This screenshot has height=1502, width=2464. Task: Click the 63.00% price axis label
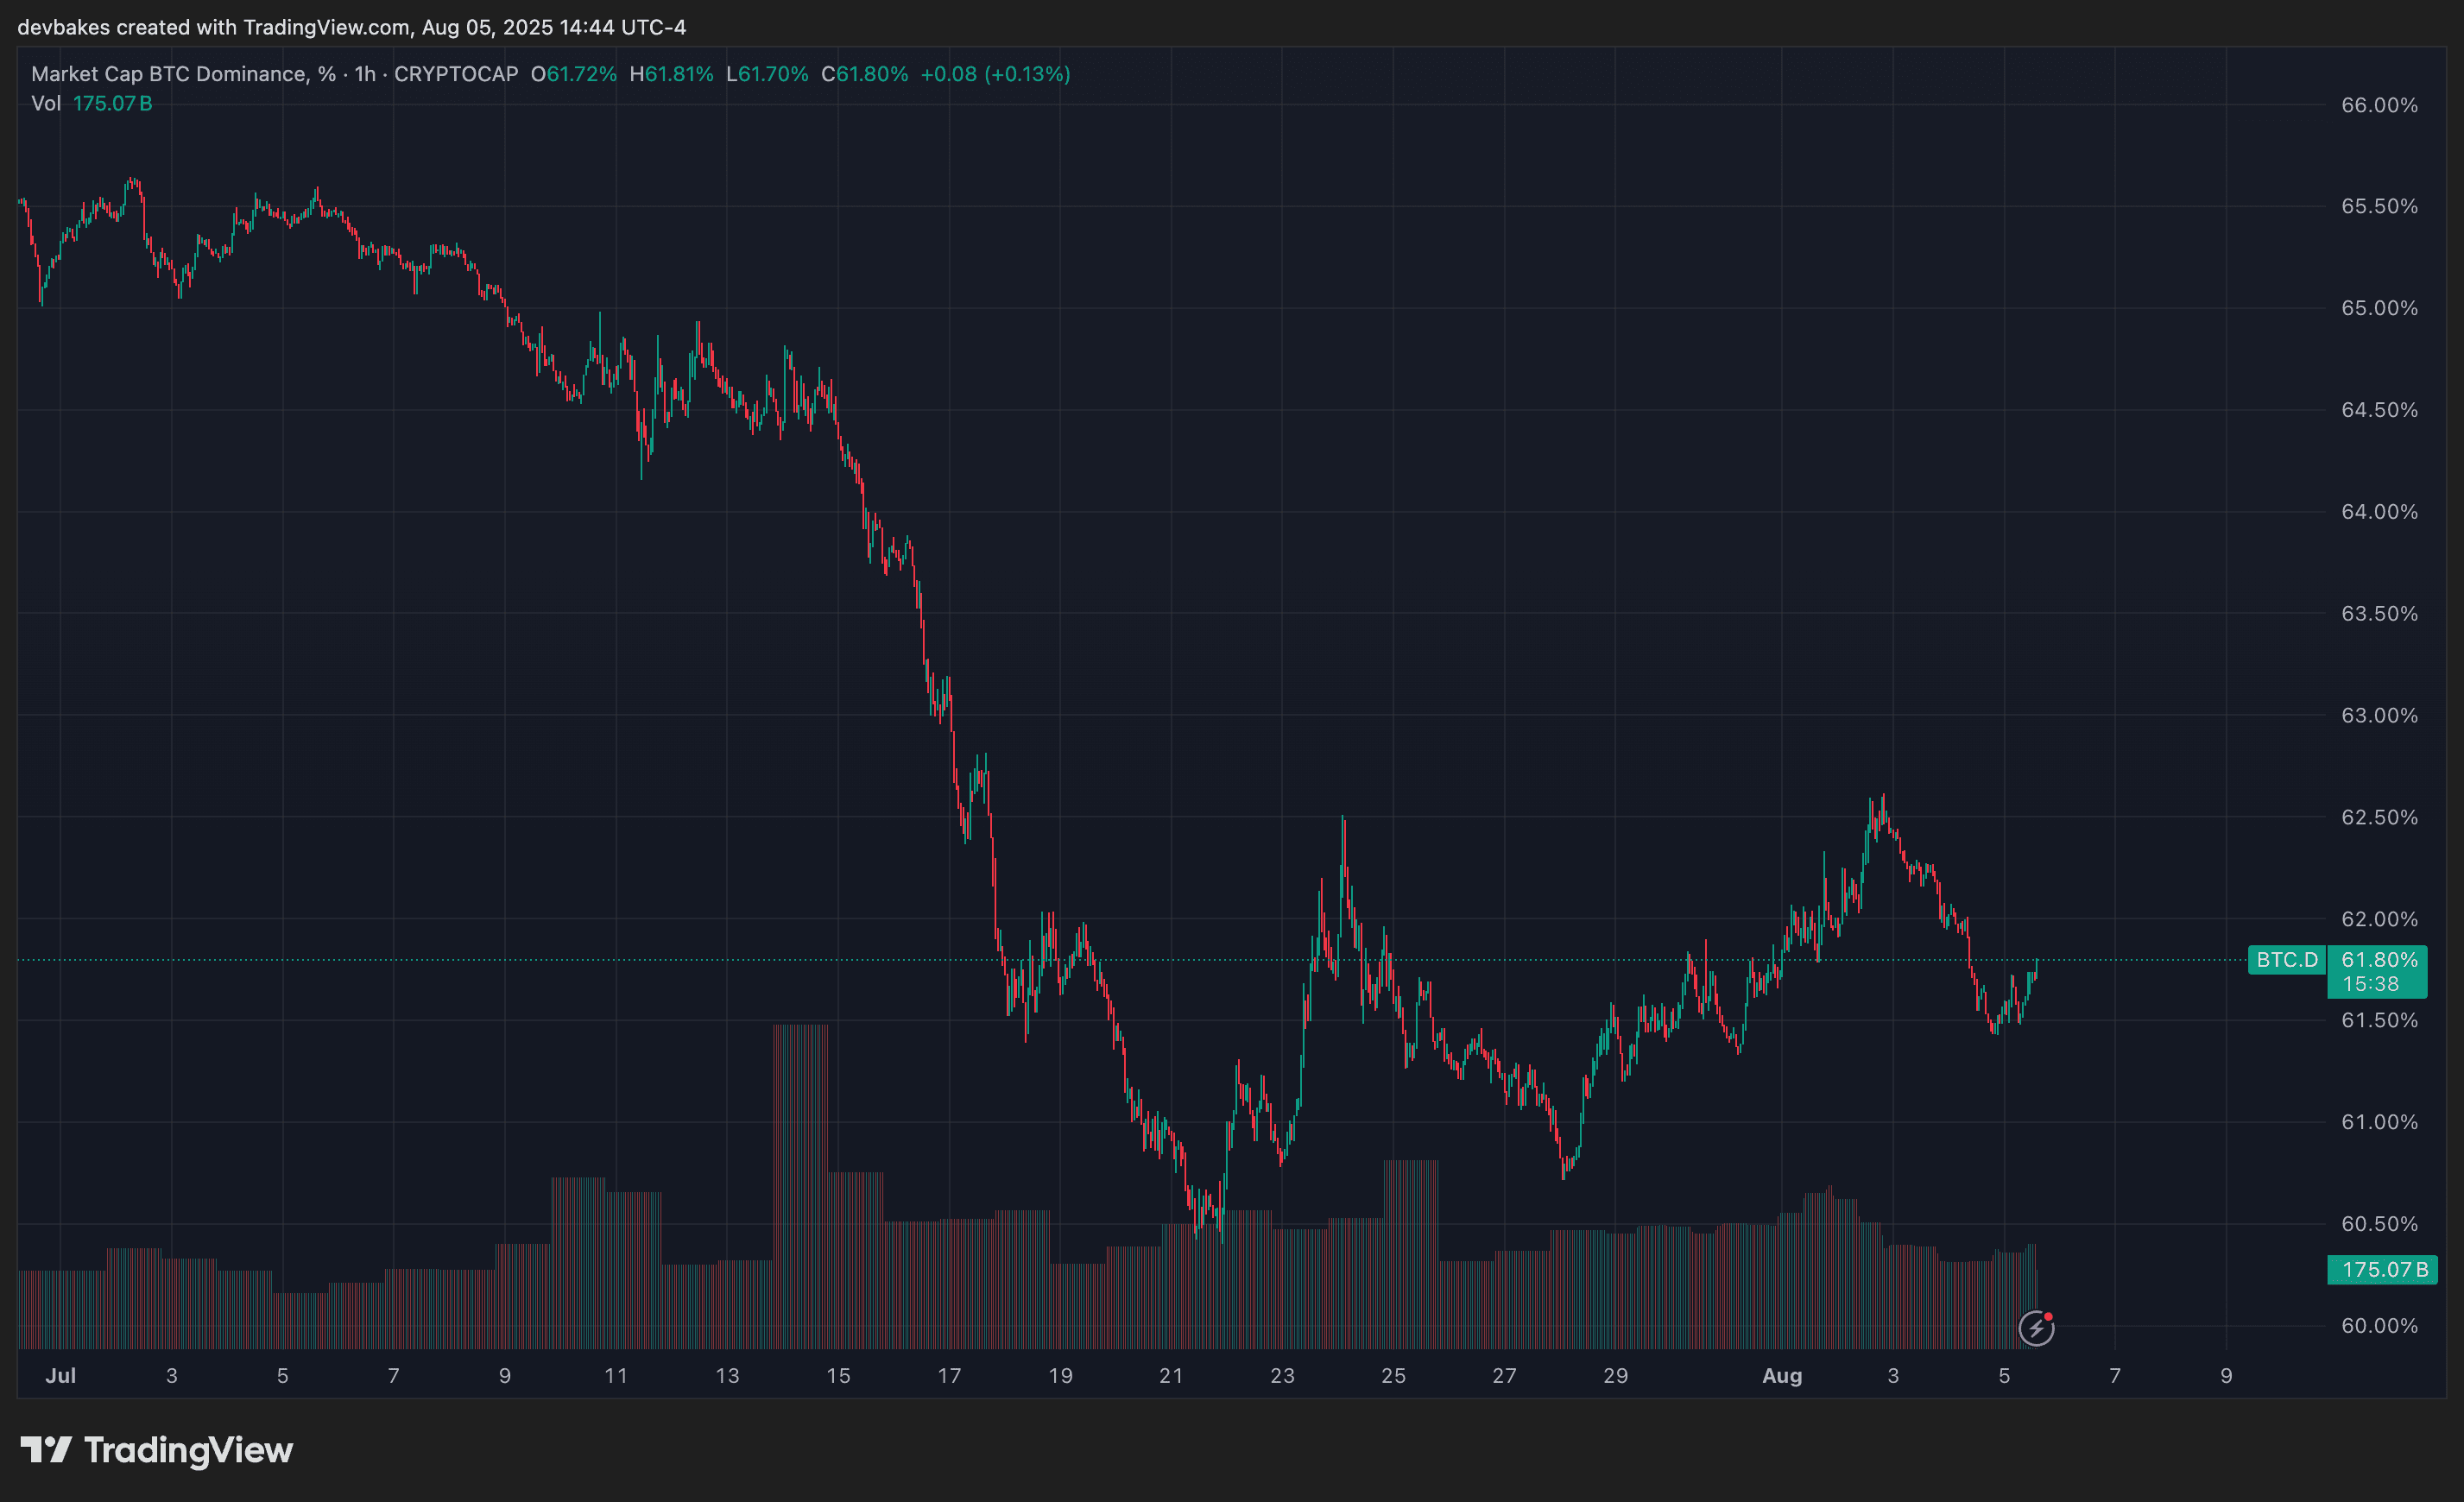pyautogui.click(x=2379, y=715)
